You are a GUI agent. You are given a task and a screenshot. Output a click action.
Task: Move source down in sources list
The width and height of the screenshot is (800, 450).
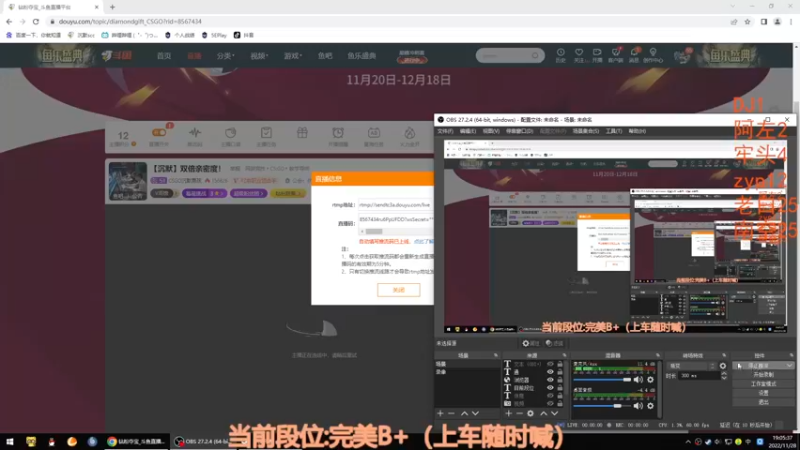click(555, 413)
